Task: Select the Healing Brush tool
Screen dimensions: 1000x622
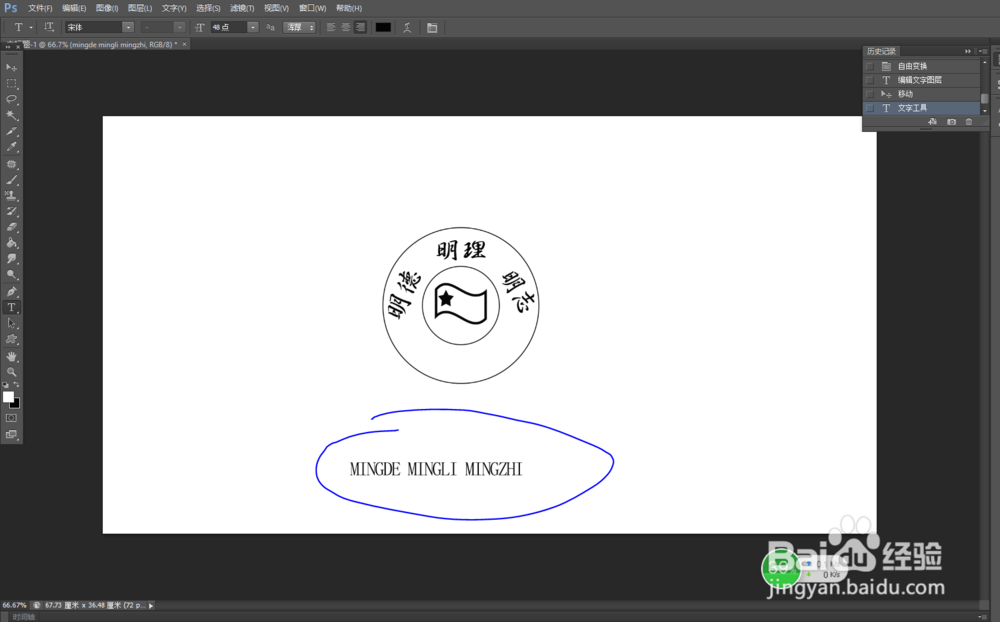Action: coord(11,164)
